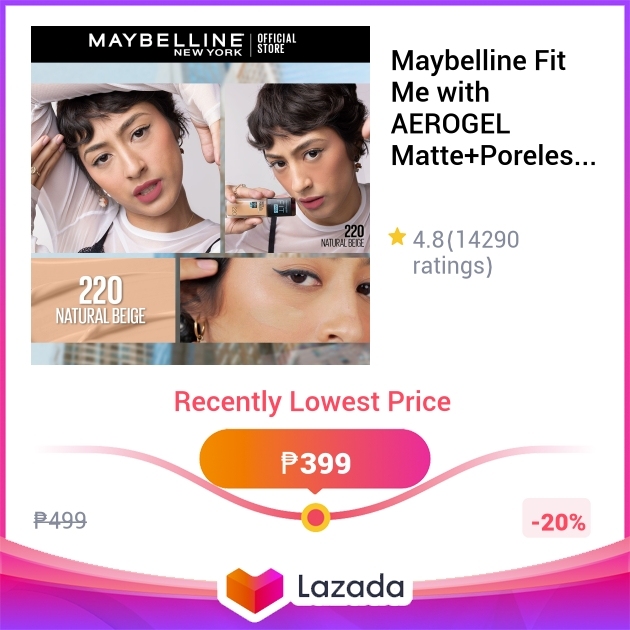Click the black Maybelline header banner
The image size is (630, 630).
coord(200,44)
